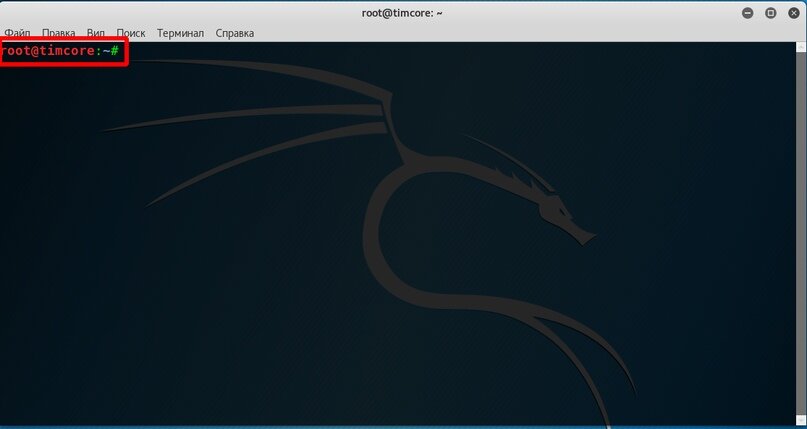Click the window title root@timcore: ~

pyautogui.click(x=402, y=13)
